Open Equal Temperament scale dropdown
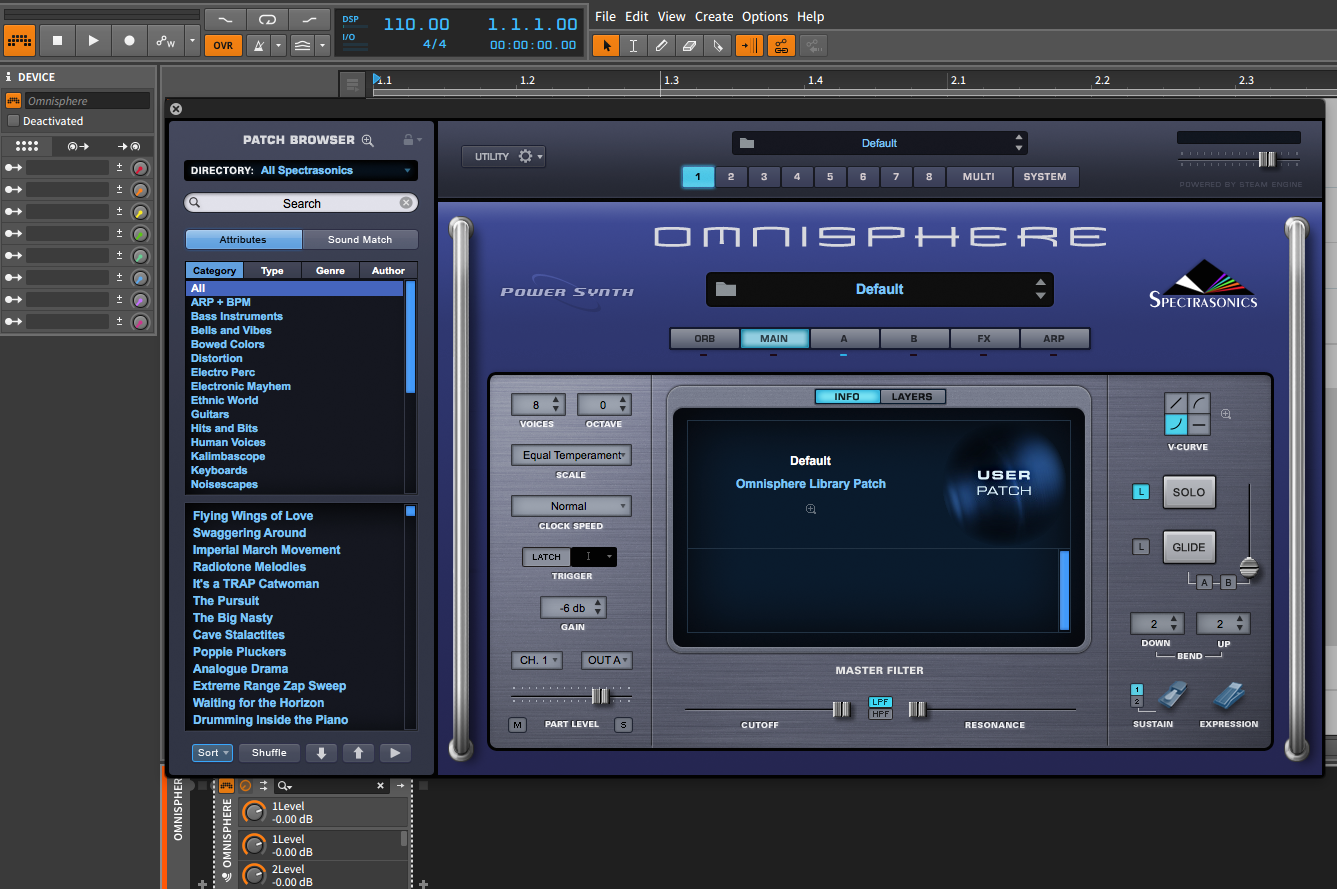 coord(571,455)
